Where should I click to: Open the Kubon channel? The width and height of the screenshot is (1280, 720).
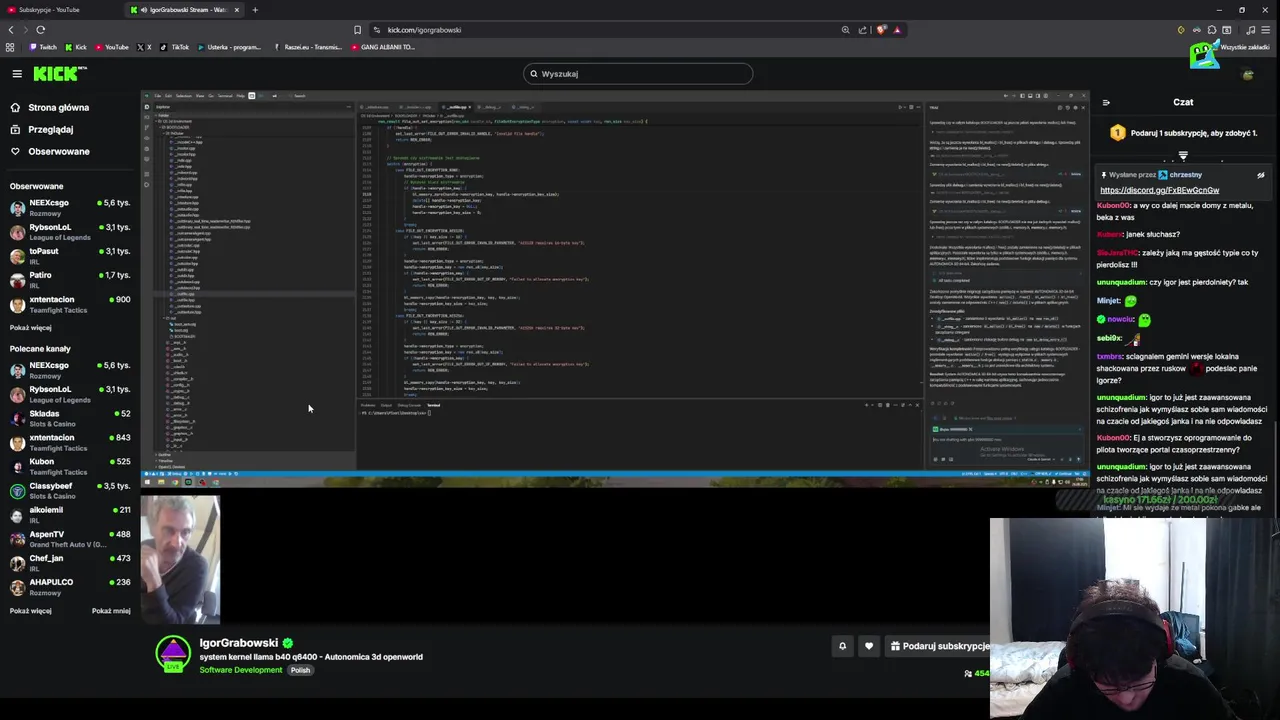(x=70, y=466)
